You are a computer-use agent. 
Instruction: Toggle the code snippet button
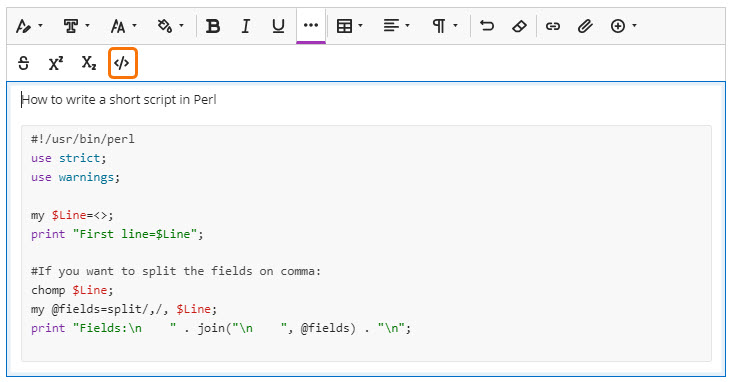click(123, 63)
